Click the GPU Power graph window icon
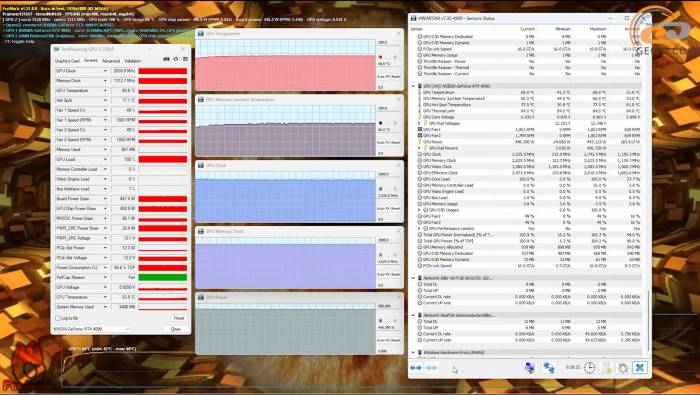 click(x=200, y=297)
